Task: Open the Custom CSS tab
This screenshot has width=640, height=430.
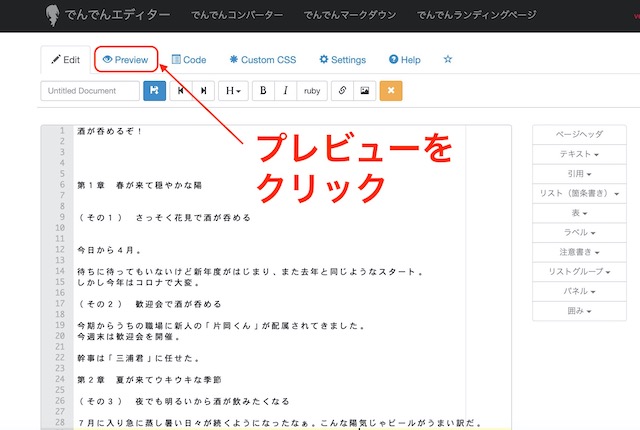Action: click(263, 60)
